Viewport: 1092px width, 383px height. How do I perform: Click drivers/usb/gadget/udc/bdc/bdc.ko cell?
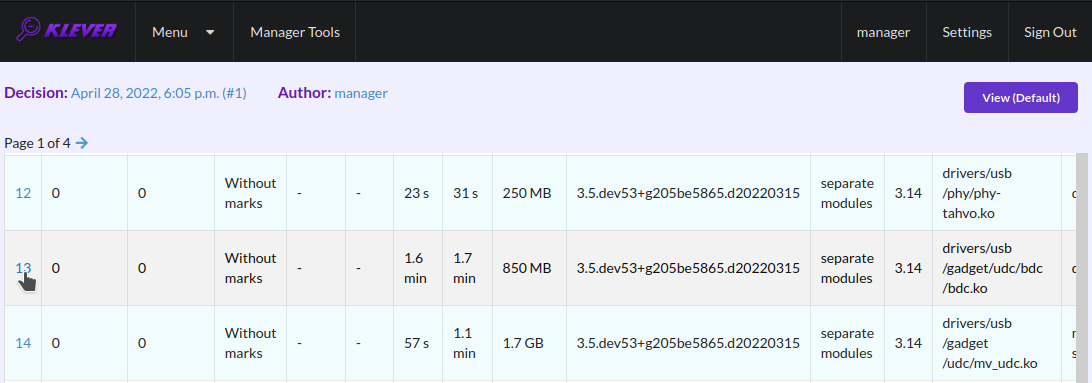(997, 268)
